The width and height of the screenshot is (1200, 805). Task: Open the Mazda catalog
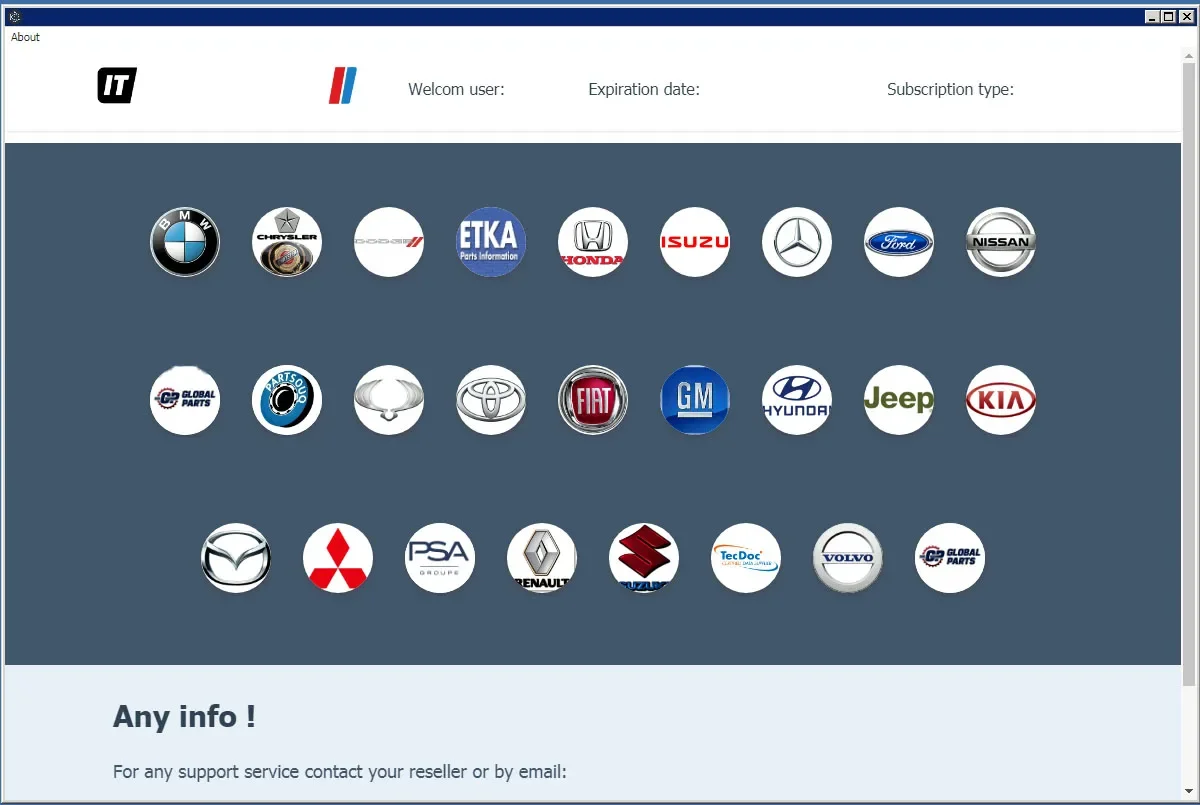tap(236, 558)
